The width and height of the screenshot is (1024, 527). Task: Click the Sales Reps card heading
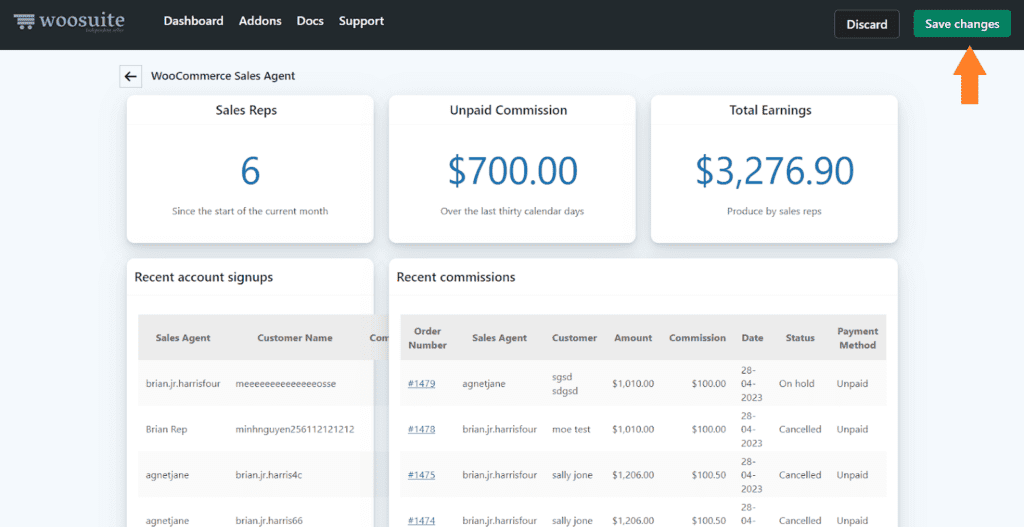click(x=246, y=110)
